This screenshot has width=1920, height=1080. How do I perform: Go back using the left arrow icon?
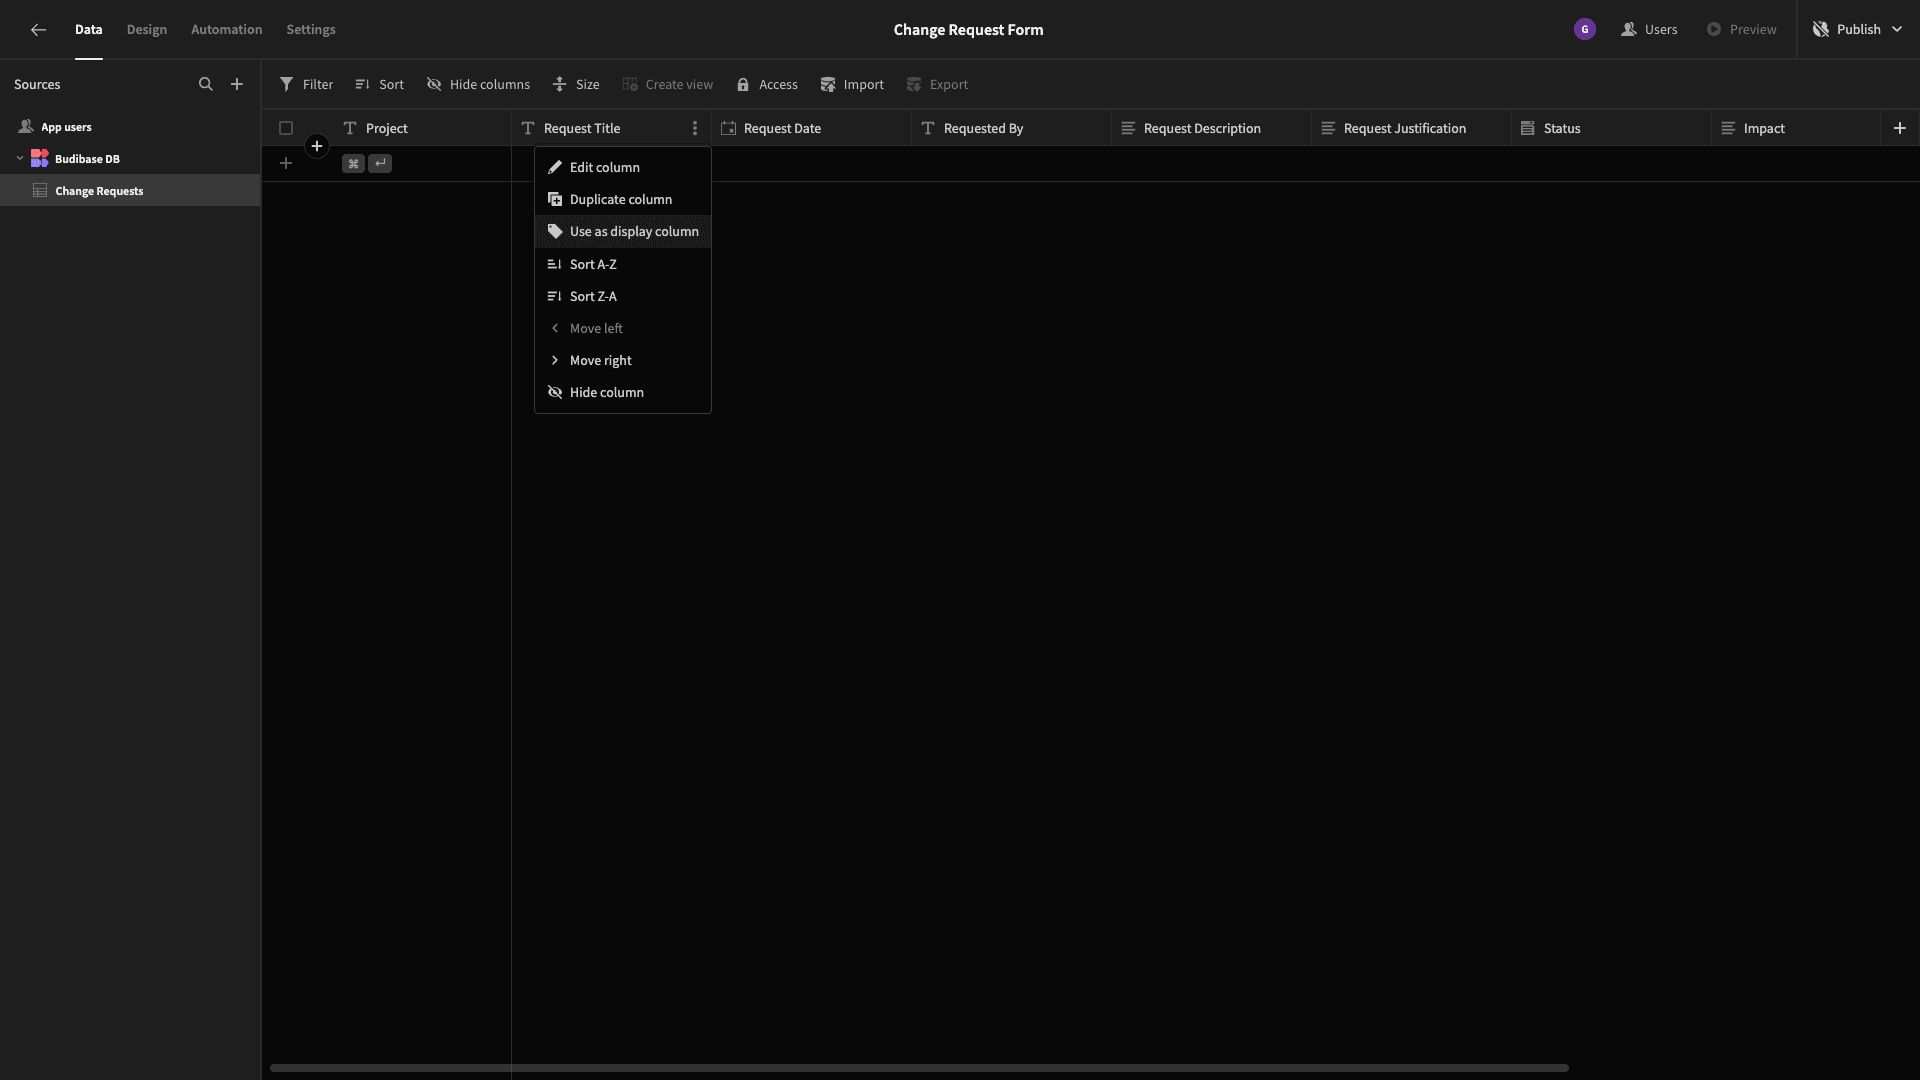pyautogui.click(x=38, y=30)
